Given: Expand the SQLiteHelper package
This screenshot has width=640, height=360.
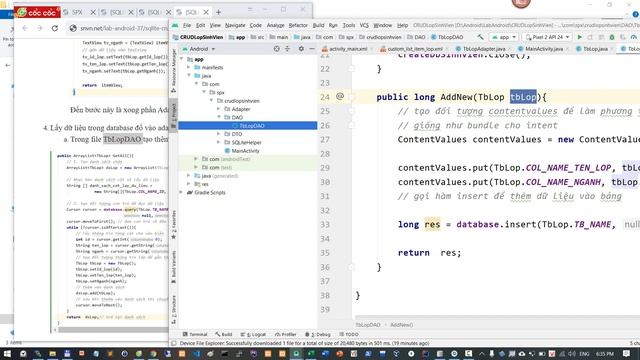Looking at the screenshot, I should click(x=218, y=142).
